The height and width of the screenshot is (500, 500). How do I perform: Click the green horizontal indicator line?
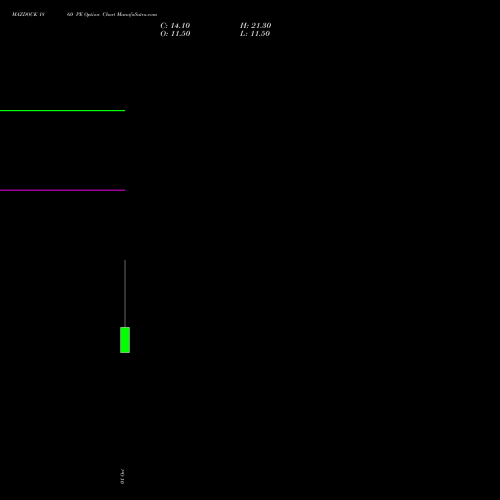coord(62,110)
